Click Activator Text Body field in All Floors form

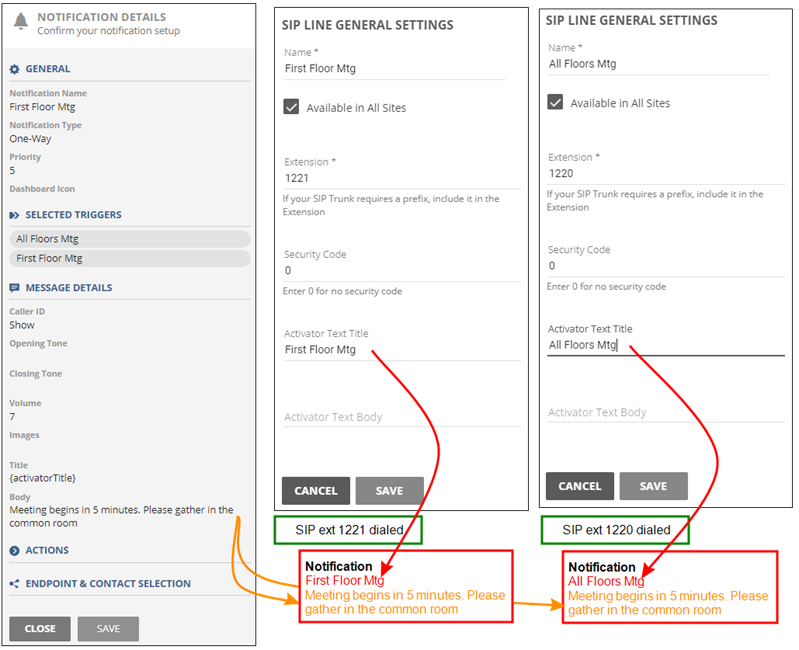666,413
